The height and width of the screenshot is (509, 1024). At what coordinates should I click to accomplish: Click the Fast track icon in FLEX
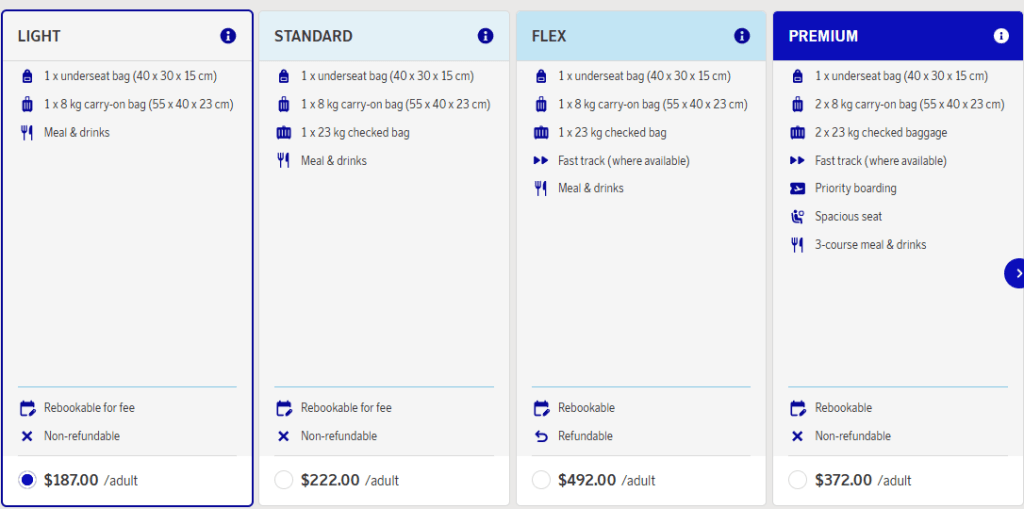pos(541,161)
